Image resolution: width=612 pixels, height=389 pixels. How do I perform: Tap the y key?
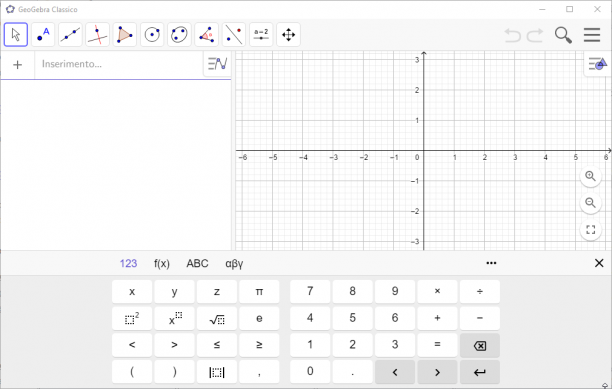174,291
